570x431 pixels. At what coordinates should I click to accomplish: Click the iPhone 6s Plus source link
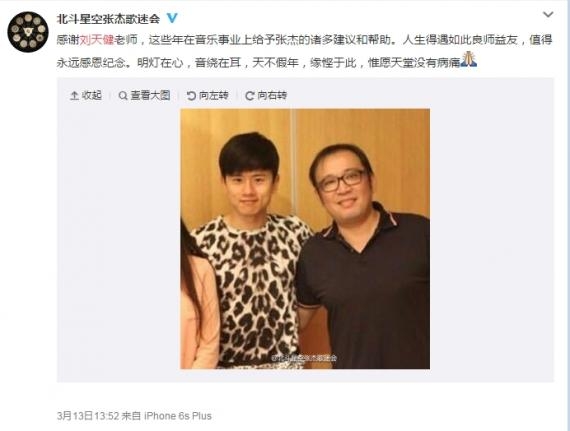pos(178,415)
